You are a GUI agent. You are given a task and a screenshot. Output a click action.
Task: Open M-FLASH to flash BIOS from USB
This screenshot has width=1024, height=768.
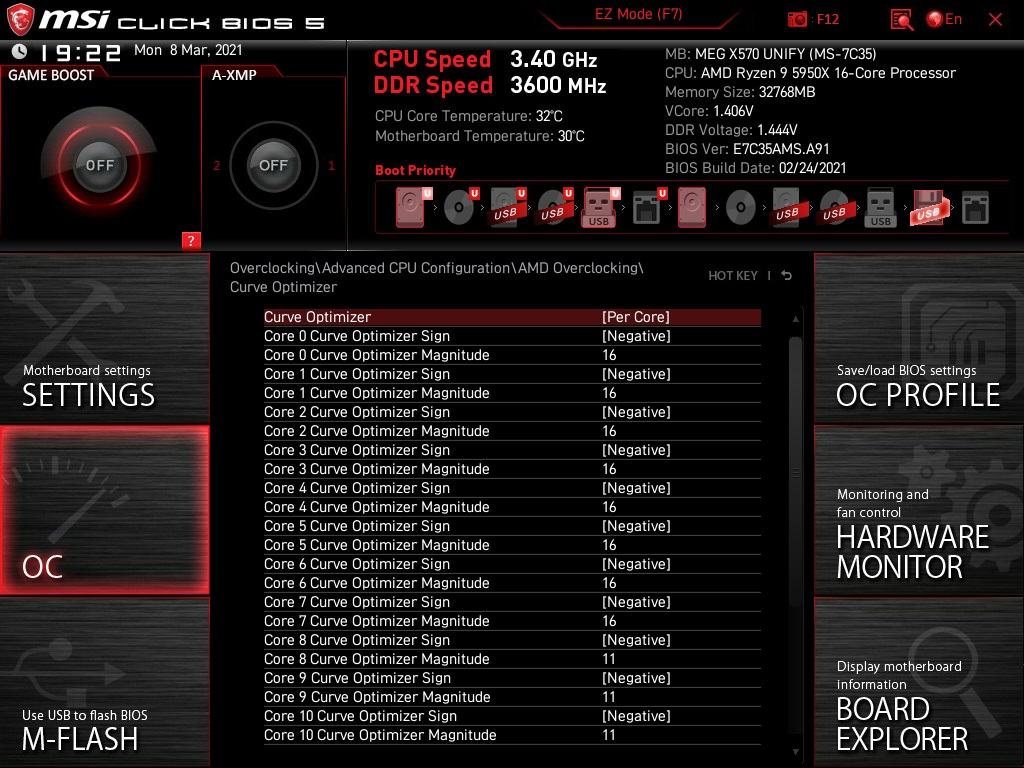pyautogui.click(x=104, y=682)
